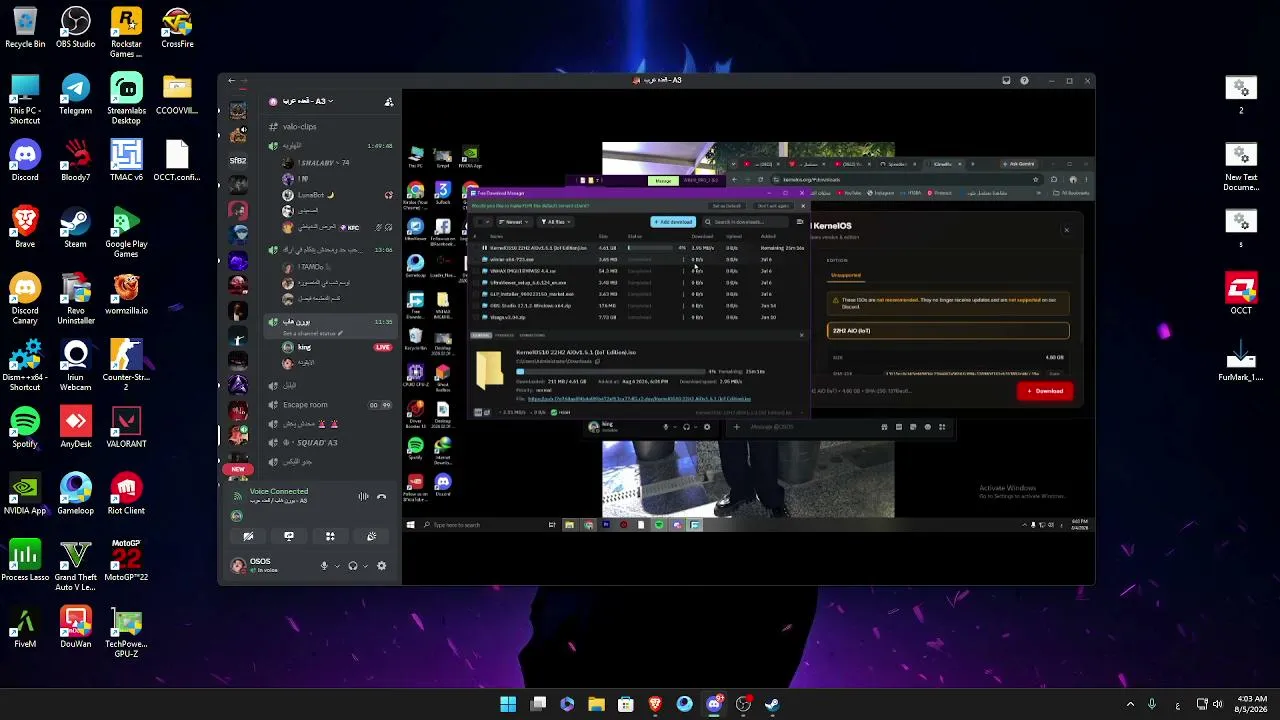Select the NVIDIA App desktop icon
1280x720 pixels.
click(x=25, y=495)
